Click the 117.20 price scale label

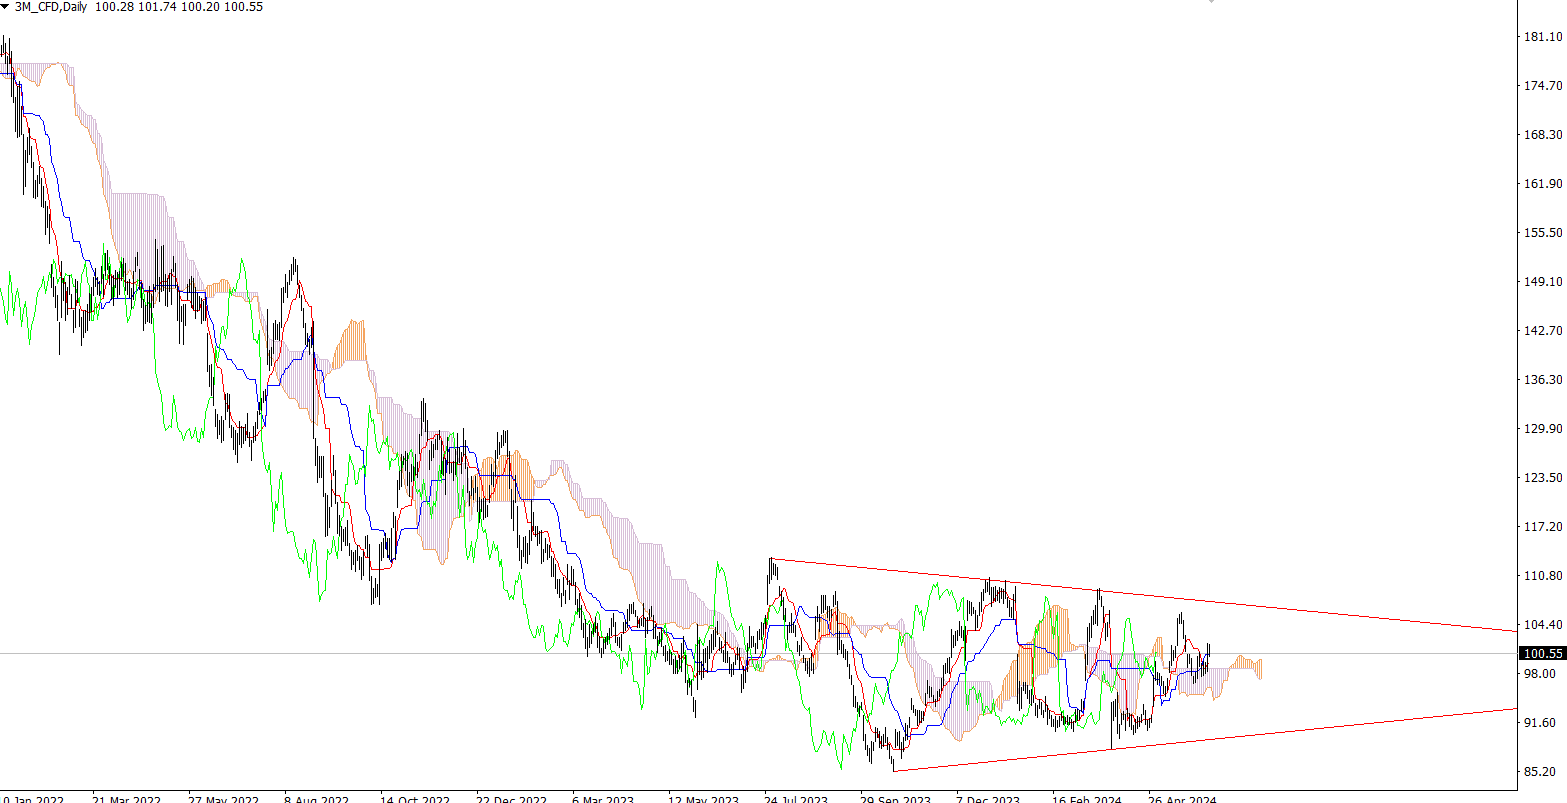[x=1541, y=527]
